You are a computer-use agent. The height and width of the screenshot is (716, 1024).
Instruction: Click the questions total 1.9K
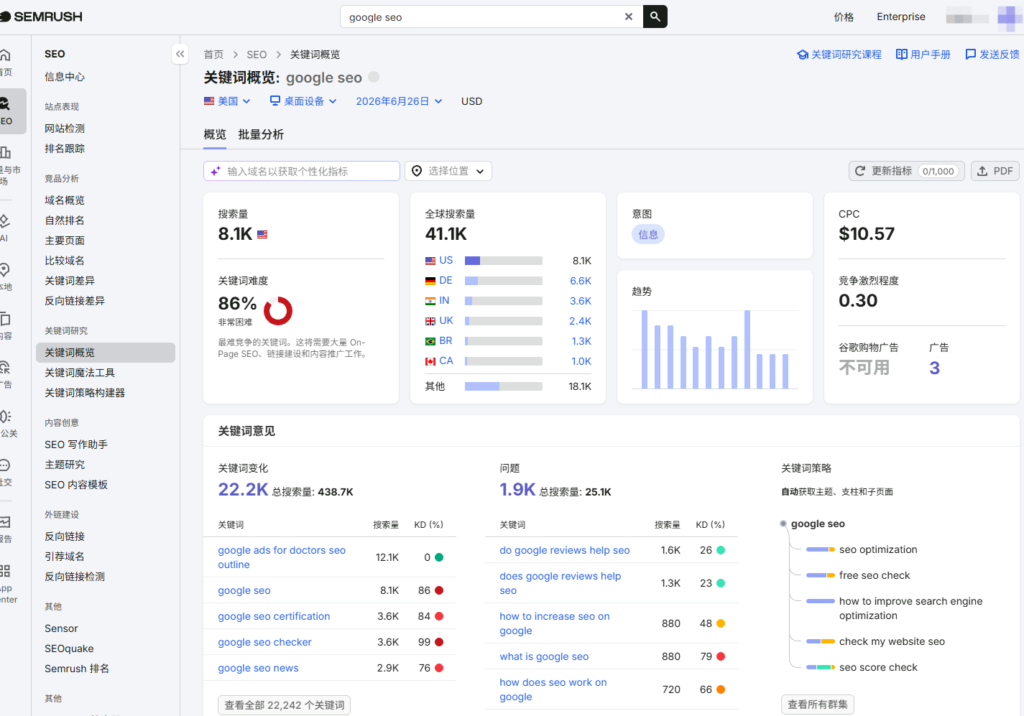click(x=517, y=490)
